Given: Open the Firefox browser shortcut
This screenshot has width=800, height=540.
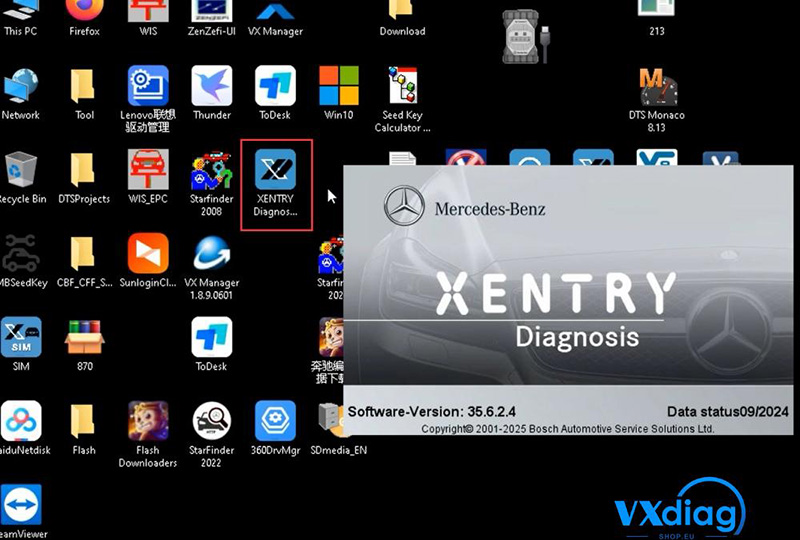Looking at the screenshot, I should 85,18.
